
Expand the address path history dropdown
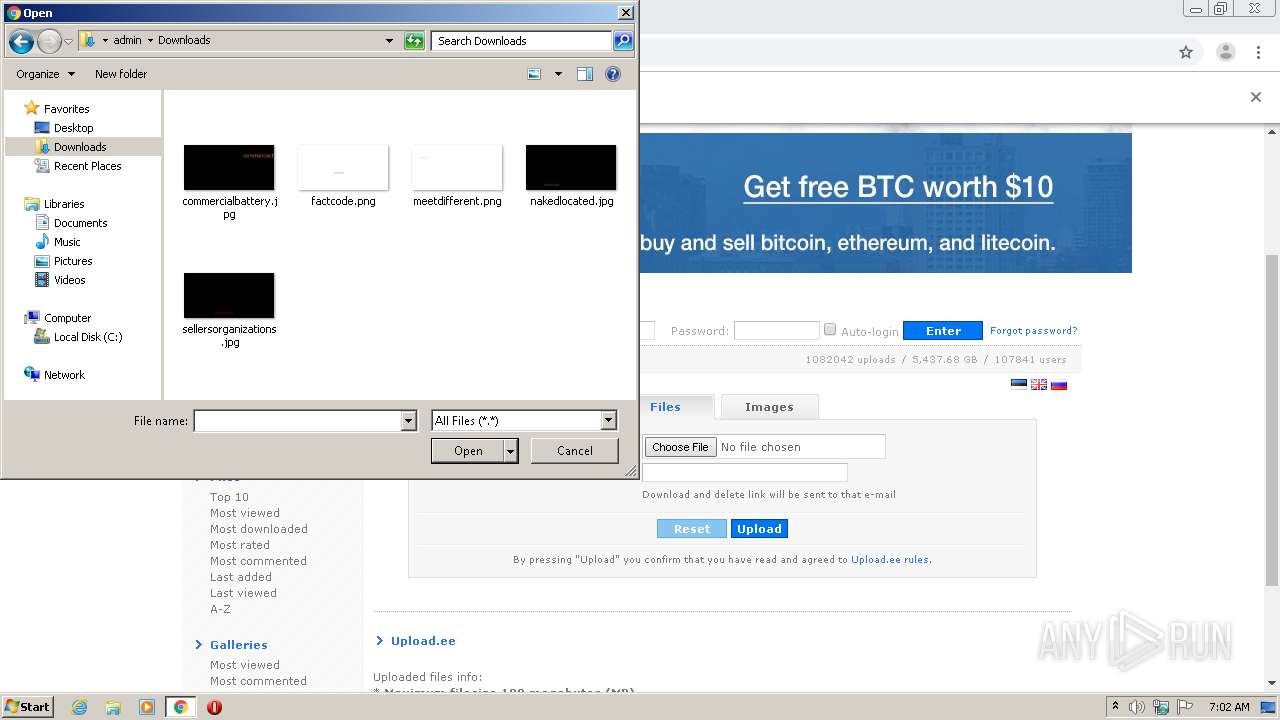(x=389, y=41)
